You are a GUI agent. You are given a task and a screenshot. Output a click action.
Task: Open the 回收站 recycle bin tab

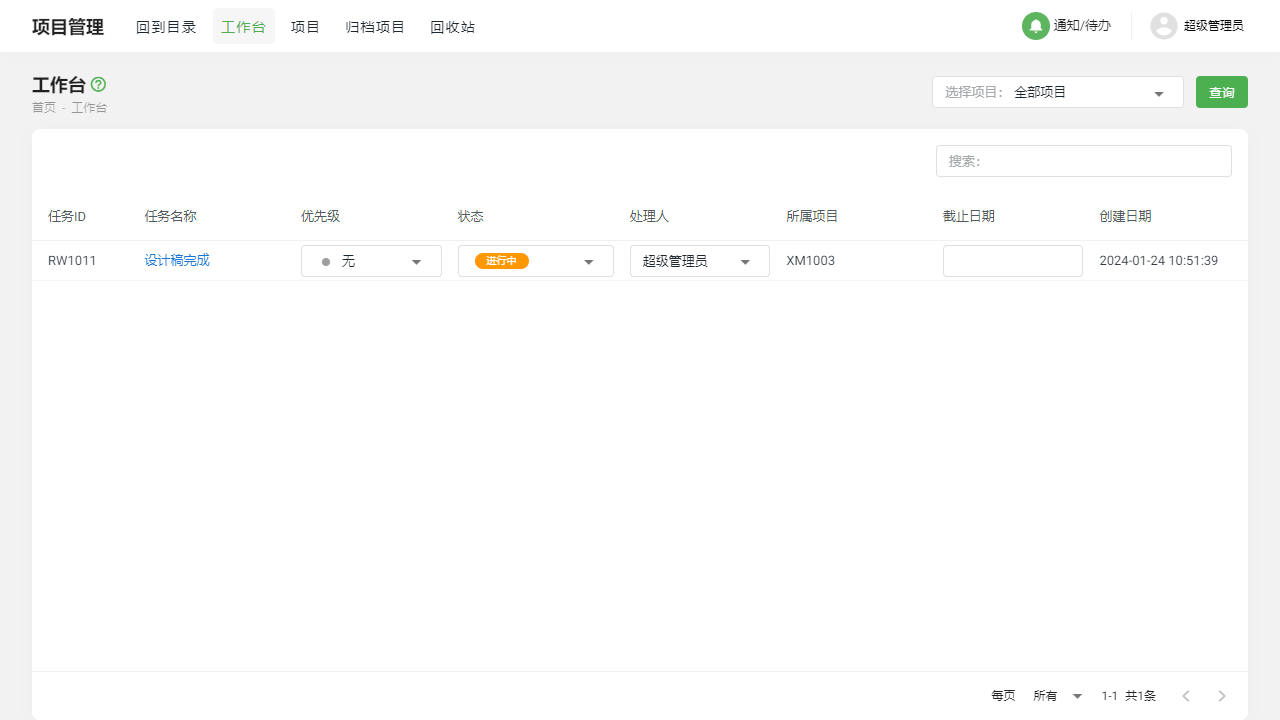pos(452,27)
